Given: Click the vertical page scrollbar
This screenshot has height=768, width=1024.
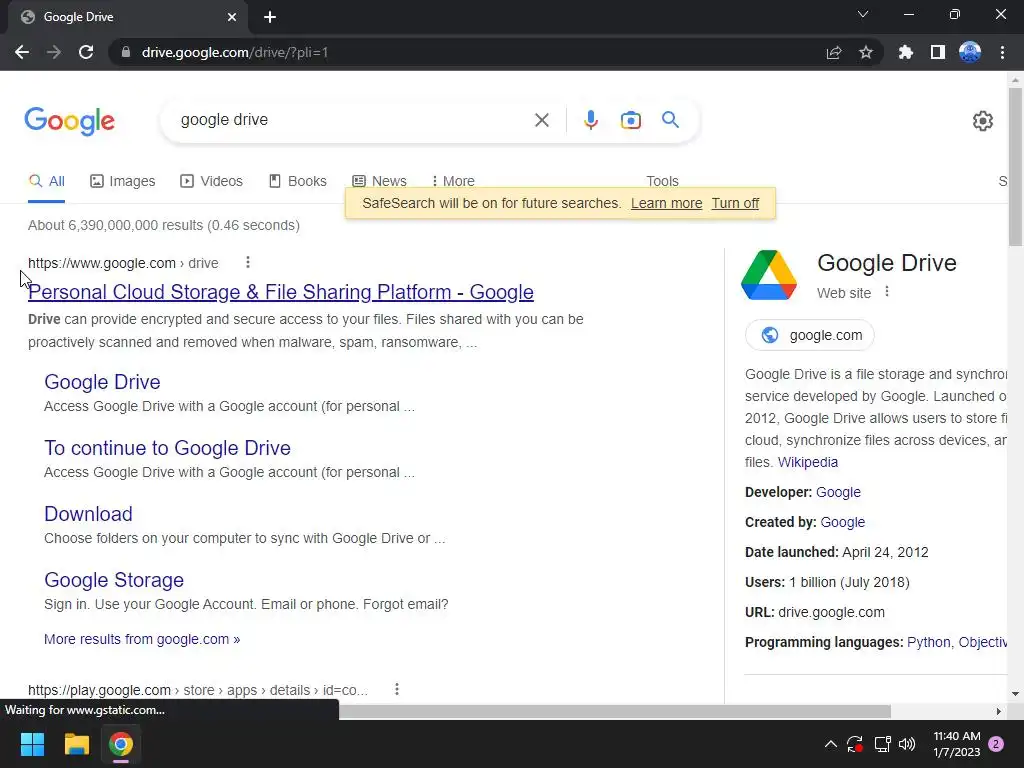Looking at the screenshot, I should (x=1015, y=167).
